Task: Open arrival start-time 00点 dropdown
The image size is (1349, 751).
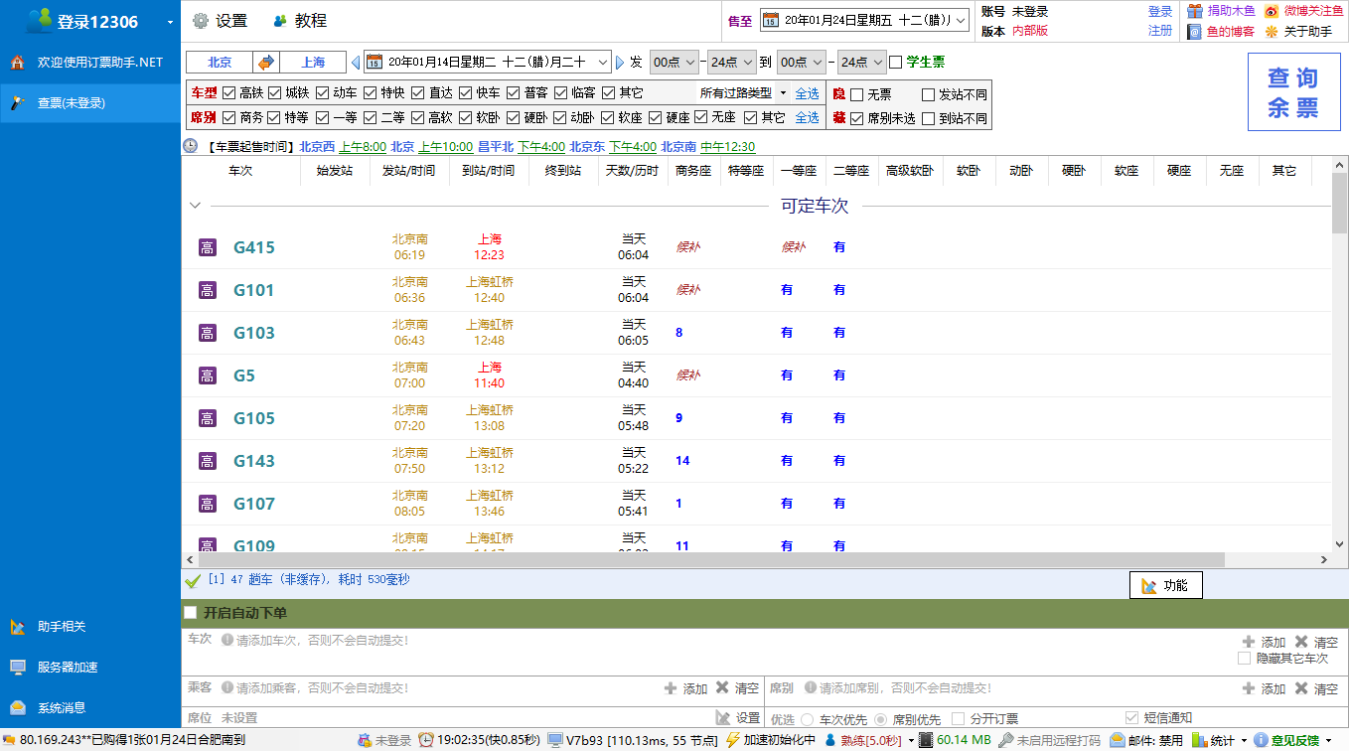Action: tap(801, 62)
